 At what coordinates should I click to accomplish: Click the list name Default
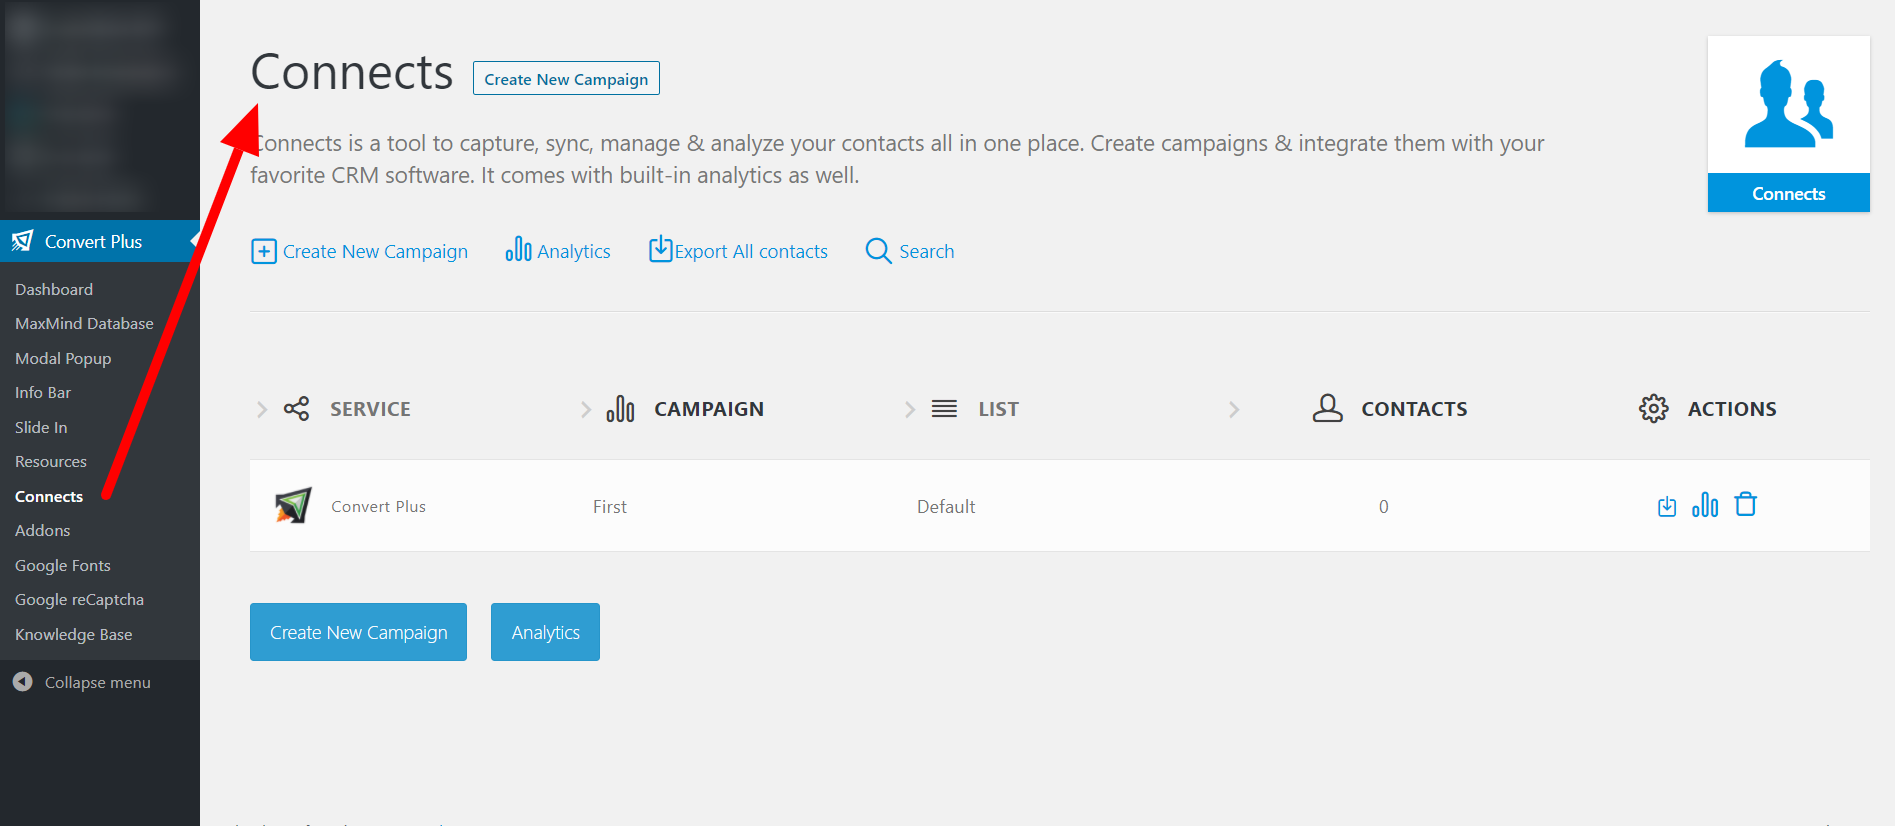pos(946,507)
